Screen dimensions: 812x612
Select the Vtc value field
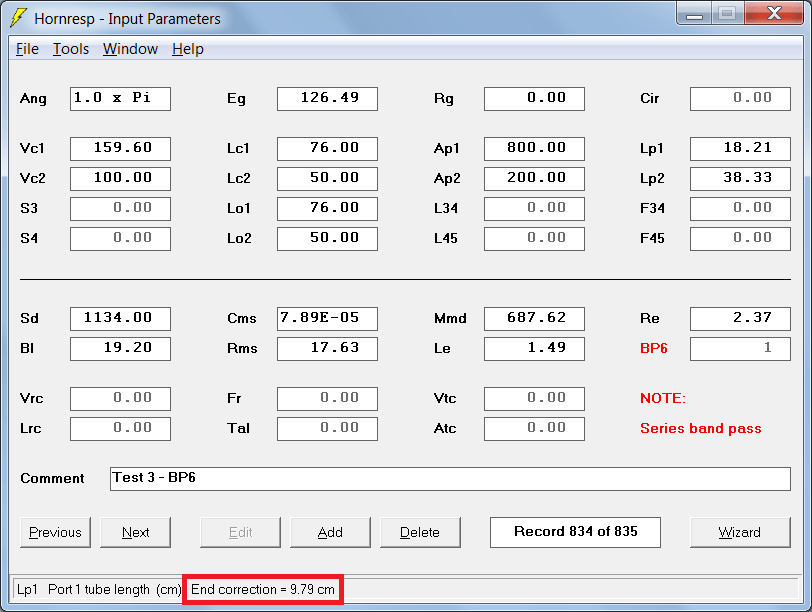coord(534,399)
